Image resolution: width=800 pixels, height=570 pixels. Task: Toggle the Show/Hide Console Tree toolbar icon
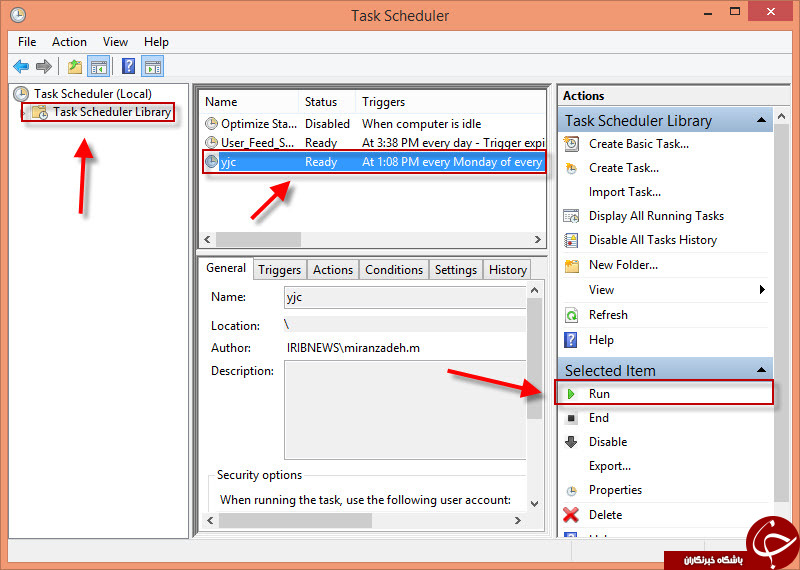pyautogui.click(x=99, y=66)
